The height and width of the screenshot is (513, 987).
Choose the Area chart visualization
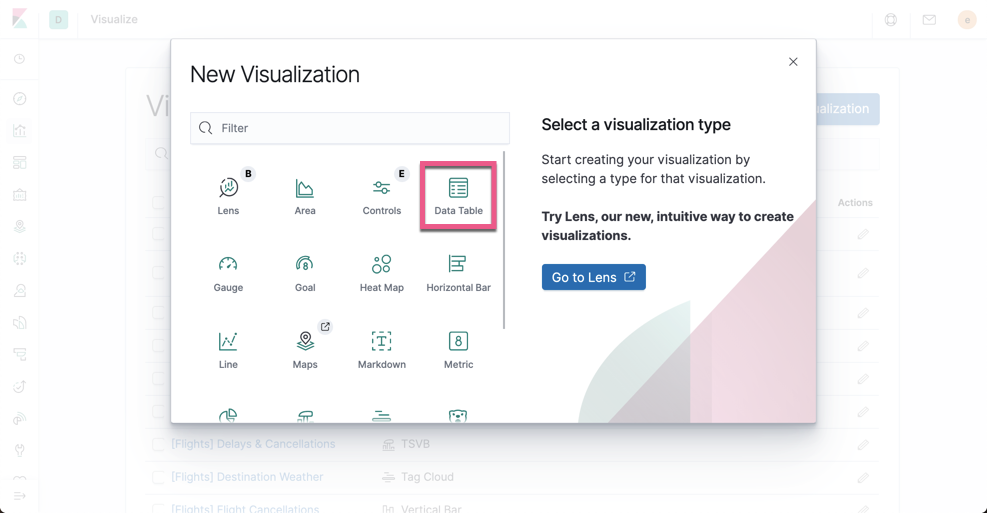click(305, 196)
